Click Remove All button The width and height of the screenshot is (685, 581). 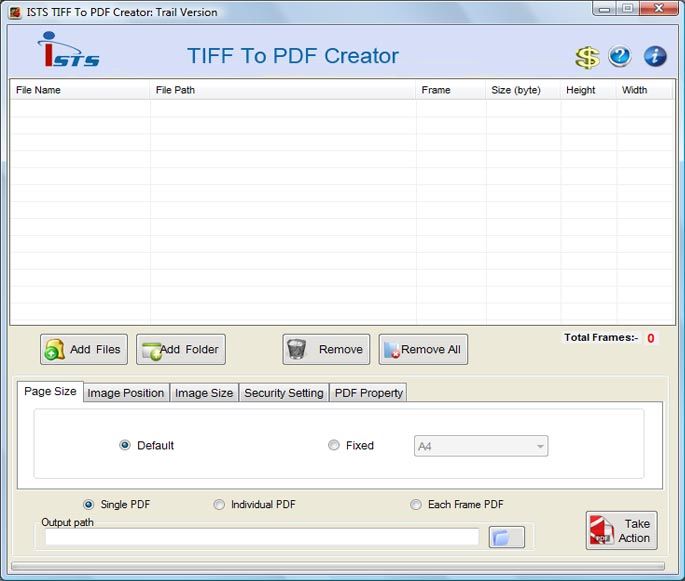coord(423,349)
